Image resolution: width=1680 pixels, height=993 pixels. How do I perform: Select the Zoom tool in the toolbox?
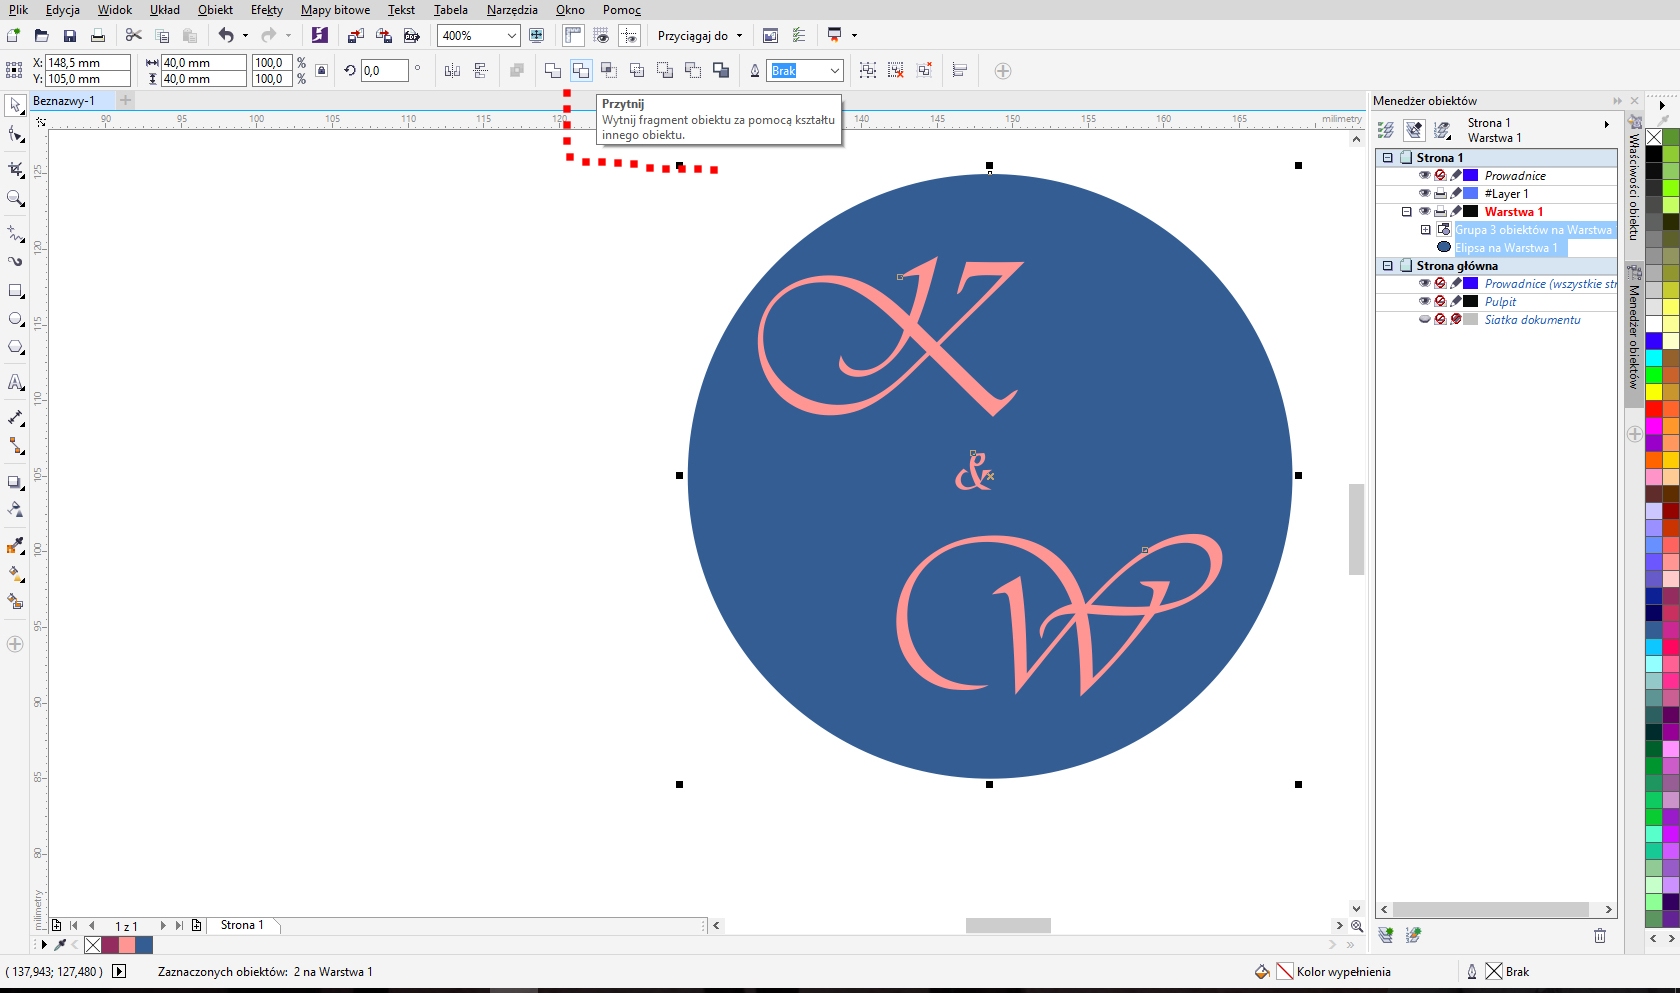[x=16, y=199]
